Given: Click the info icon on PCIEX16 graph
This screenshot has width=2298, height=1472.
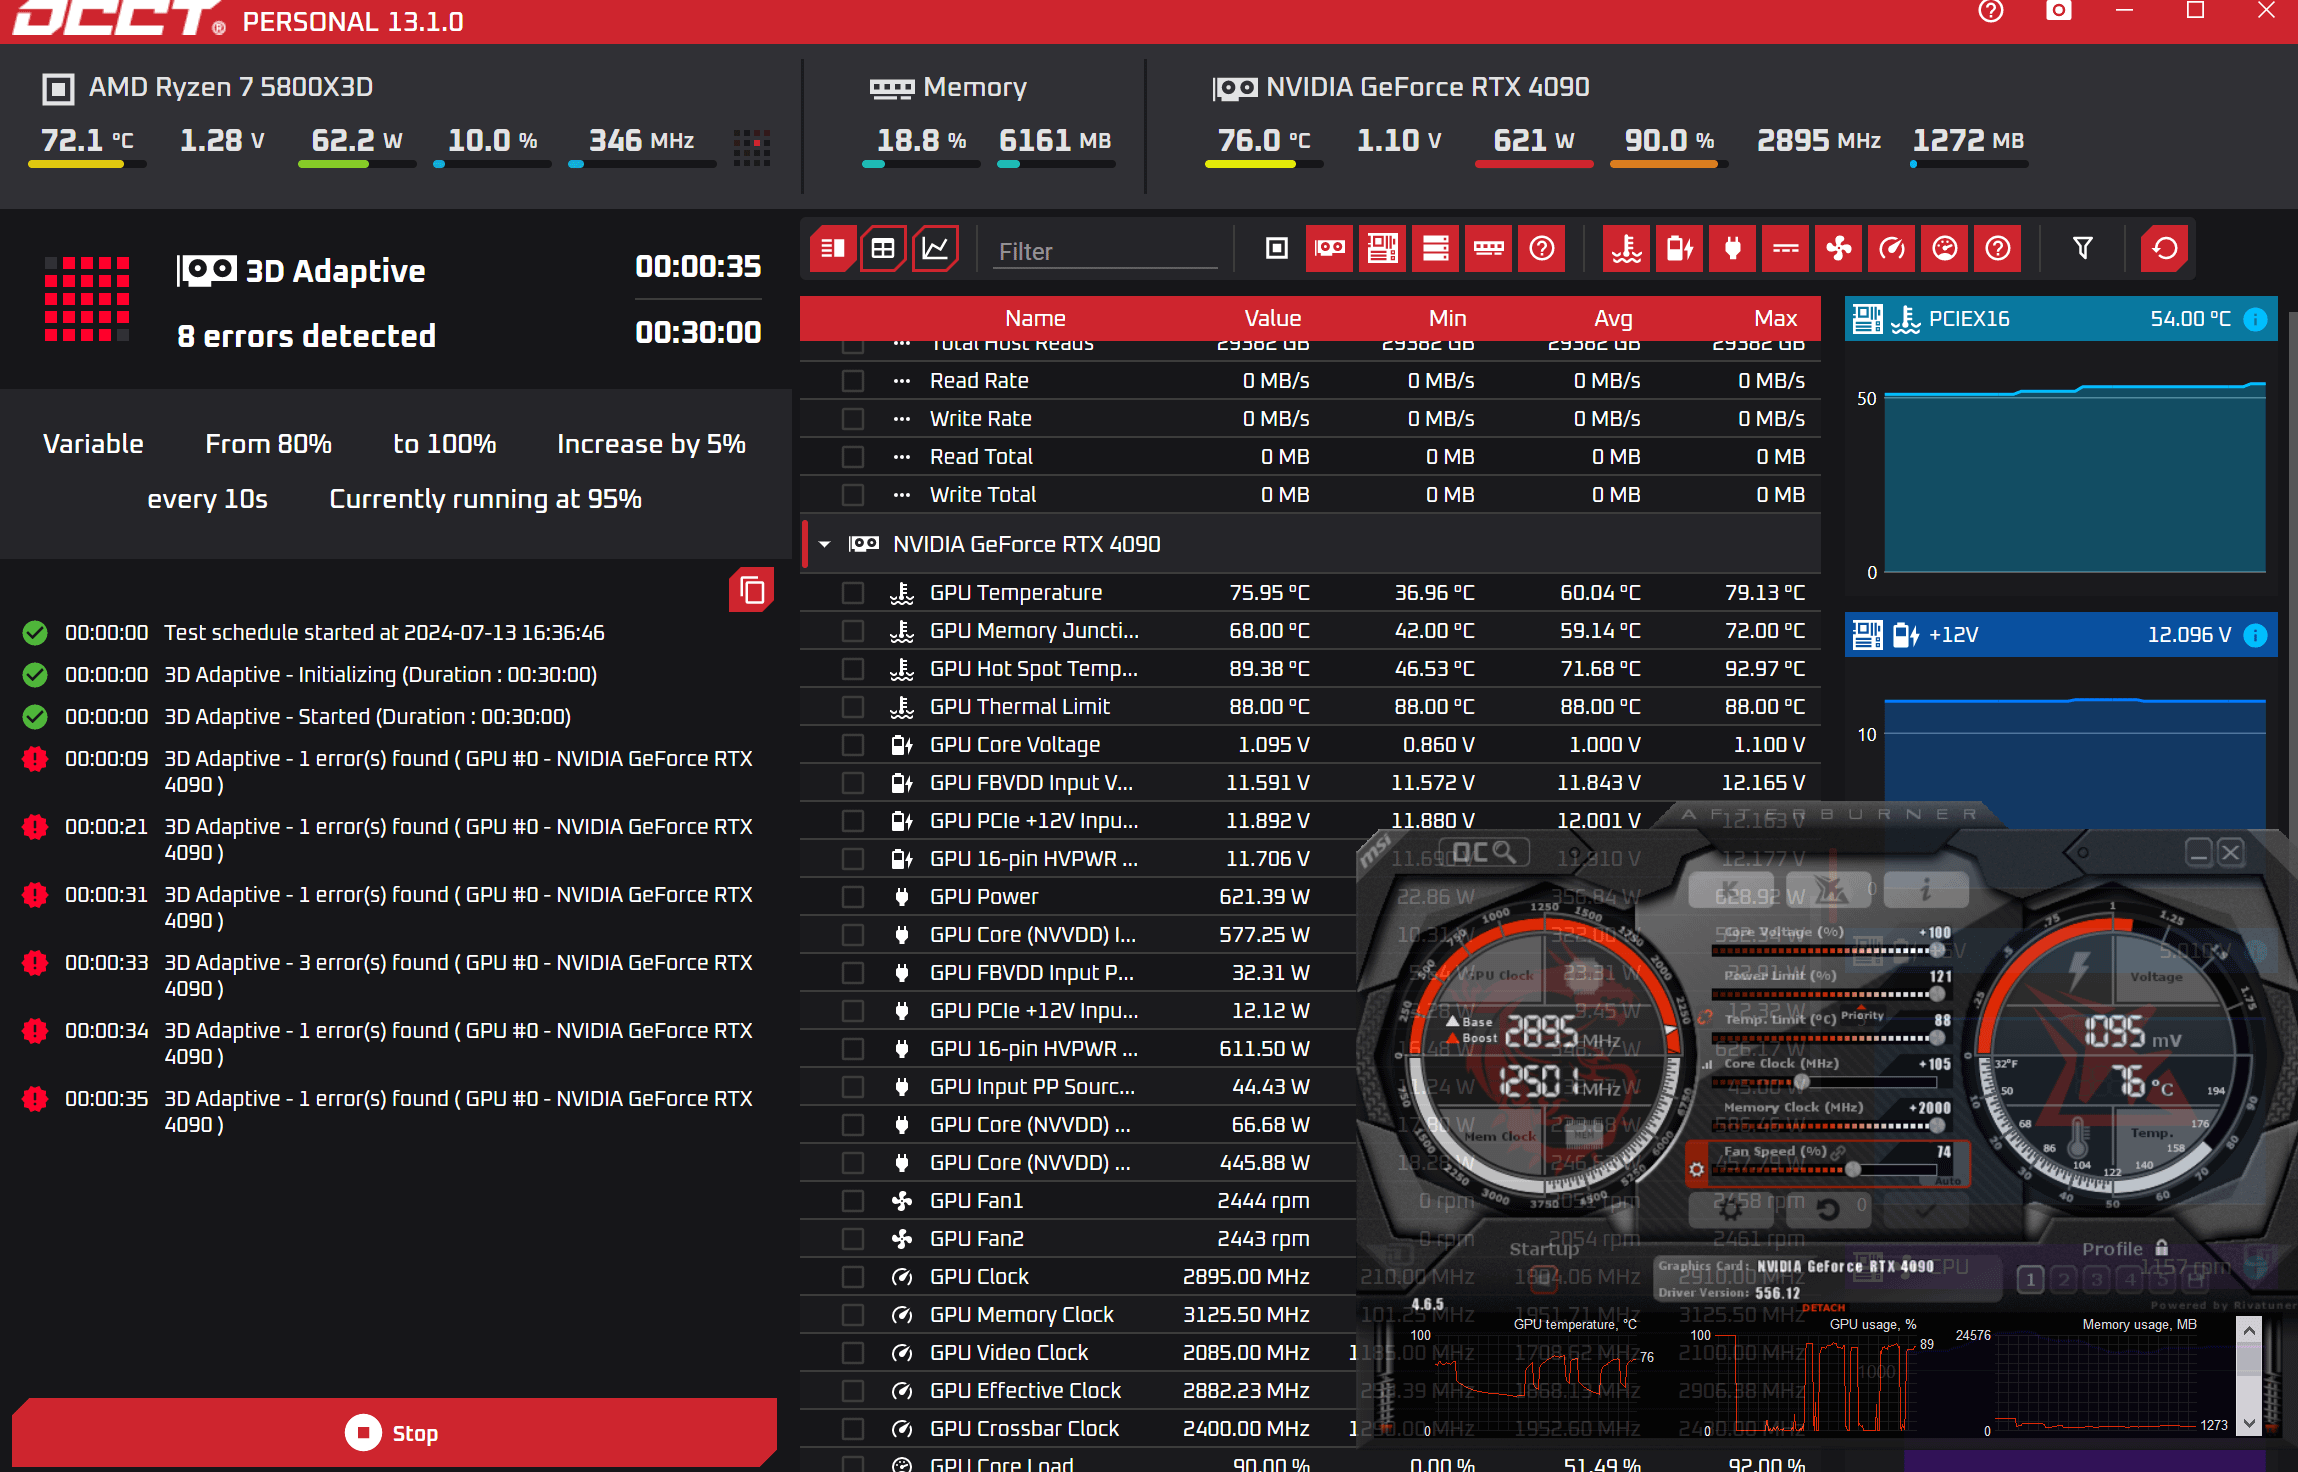Looking at the screenshot, I should click(x=2255, y=319).
